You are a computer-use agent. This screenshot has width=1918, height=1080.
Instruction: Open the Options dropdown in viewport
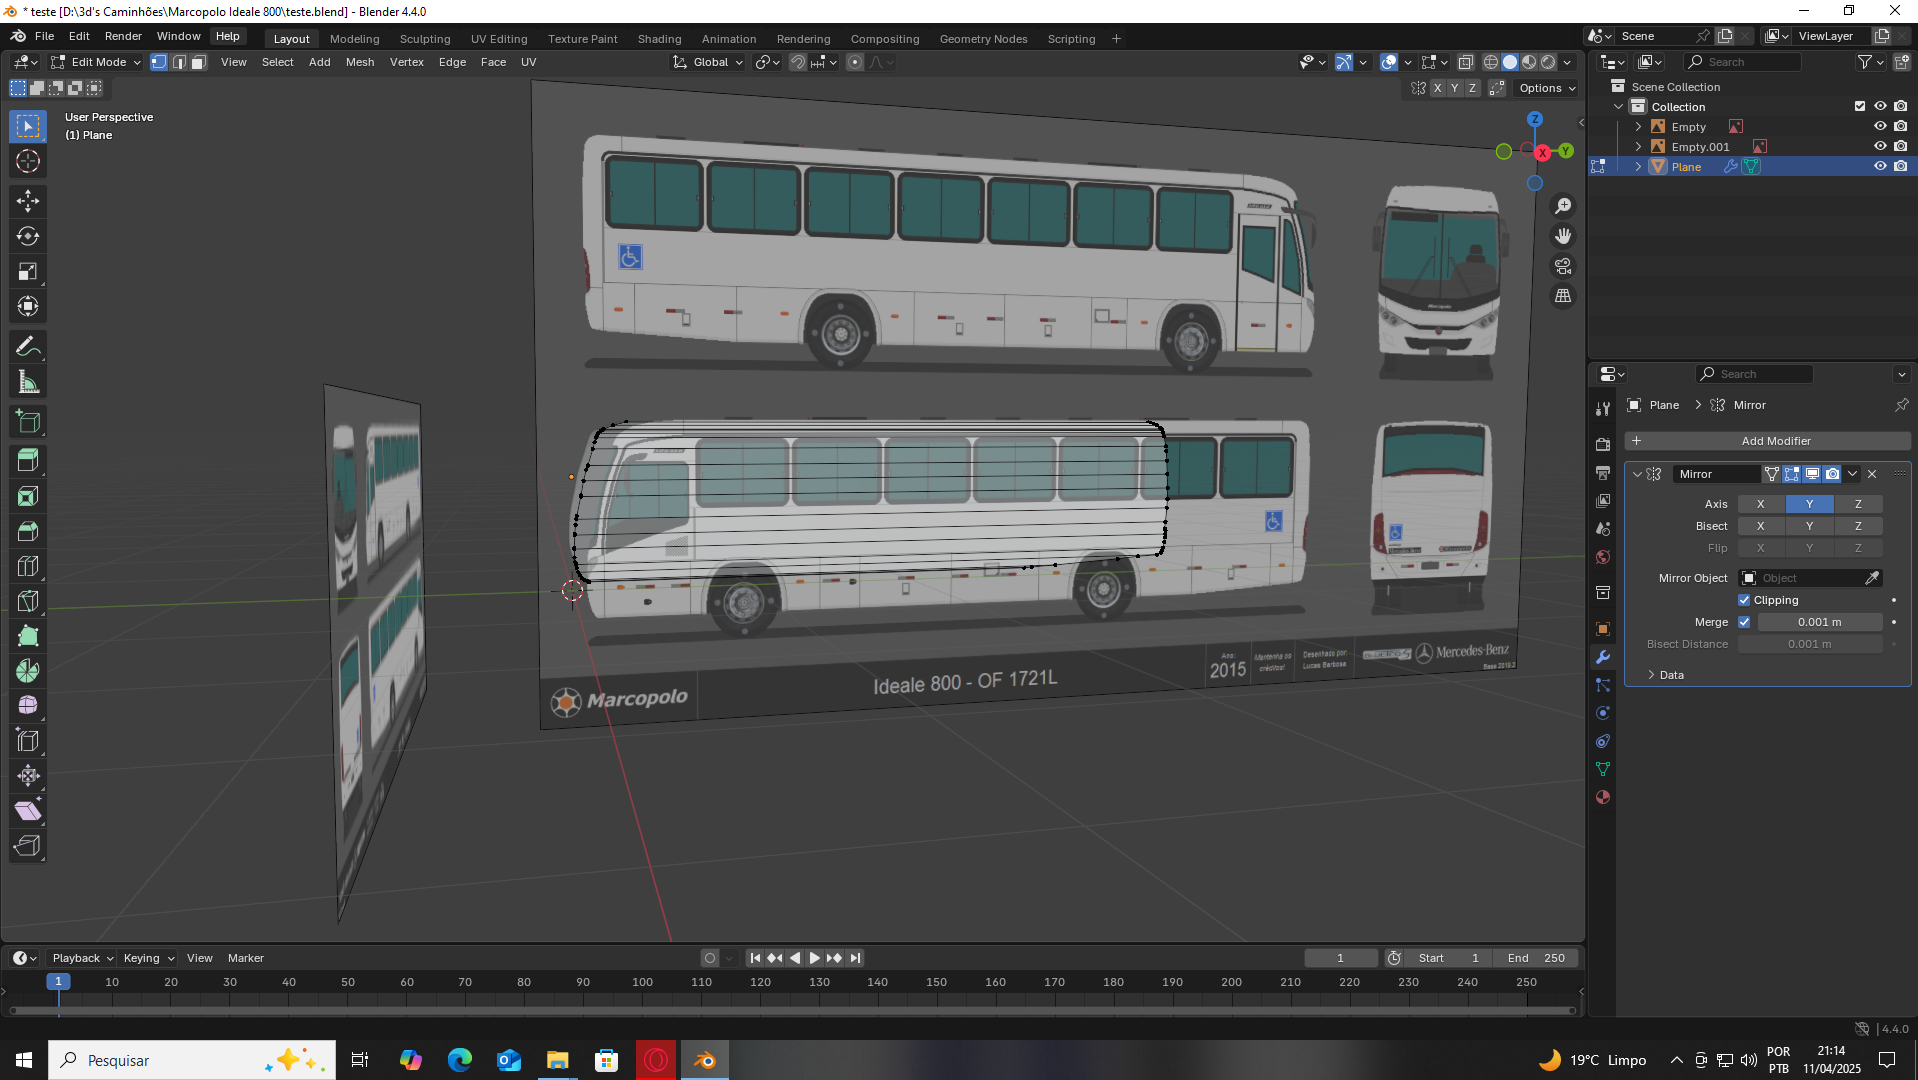(1547, 88)
